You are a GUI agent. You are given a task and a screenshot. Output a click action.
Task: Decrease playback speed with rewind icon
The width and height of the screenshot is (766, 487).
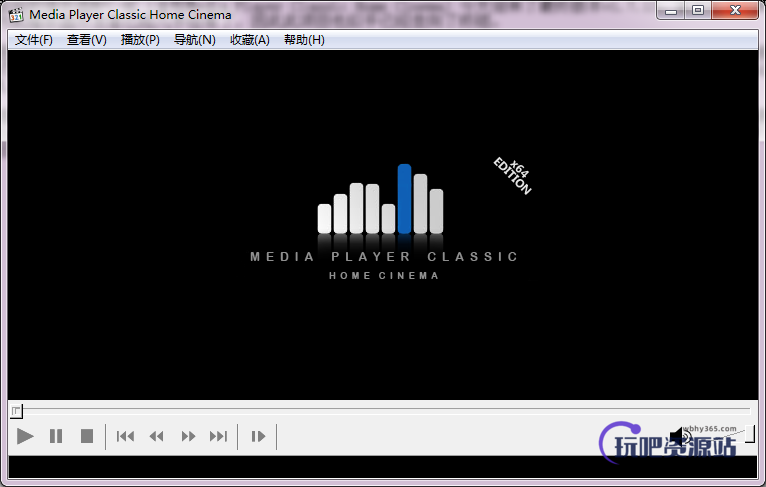[156, 436]
